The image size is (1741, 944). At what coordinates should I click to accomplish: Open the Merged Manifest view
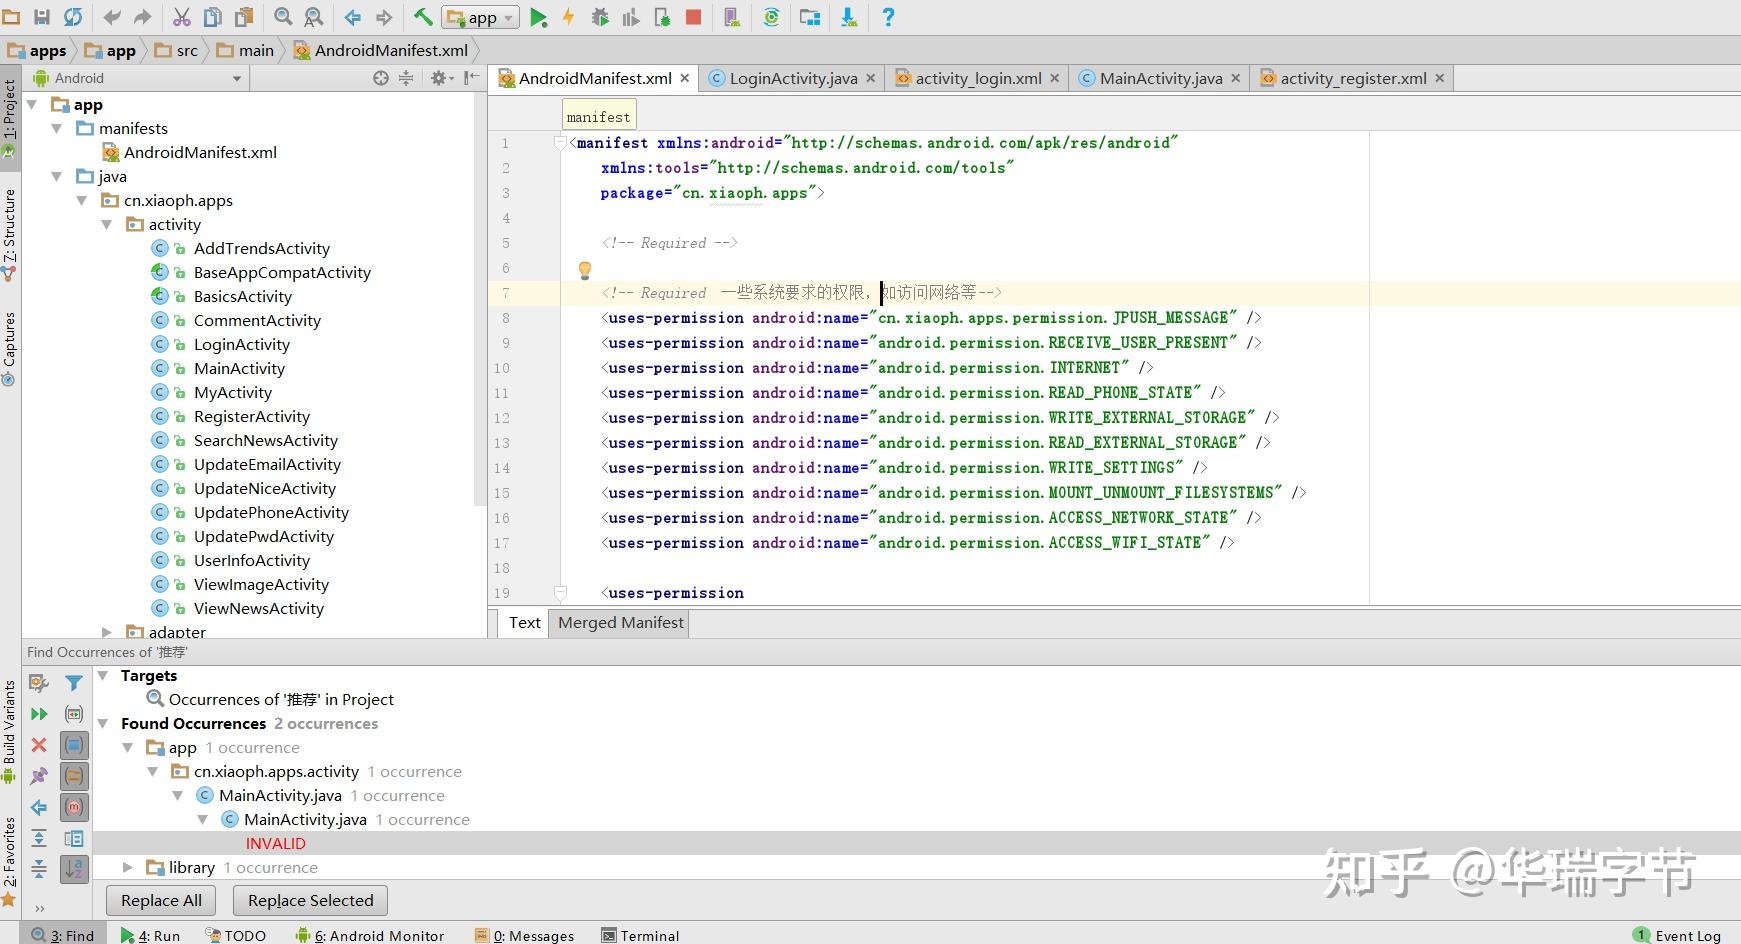pyautogui.click(x=619, y=622)
